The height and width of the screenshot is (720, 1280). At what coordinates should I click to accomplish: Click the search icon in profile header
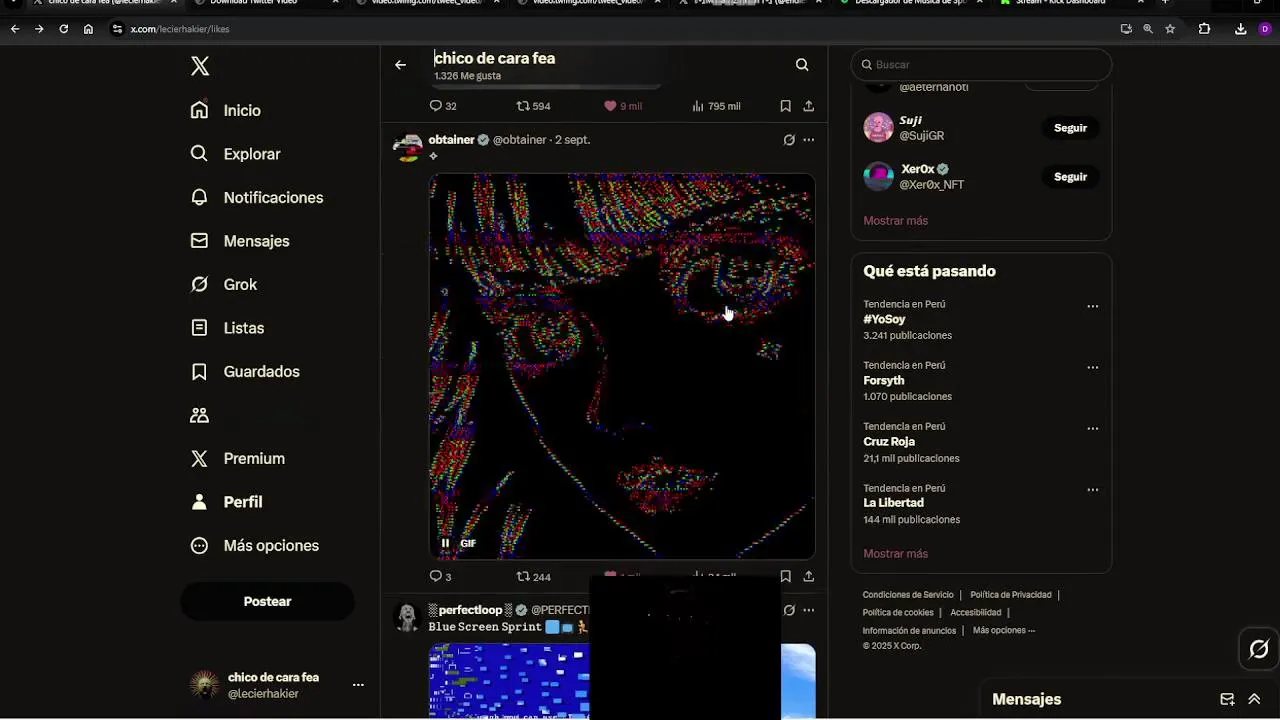click(802, 65)
